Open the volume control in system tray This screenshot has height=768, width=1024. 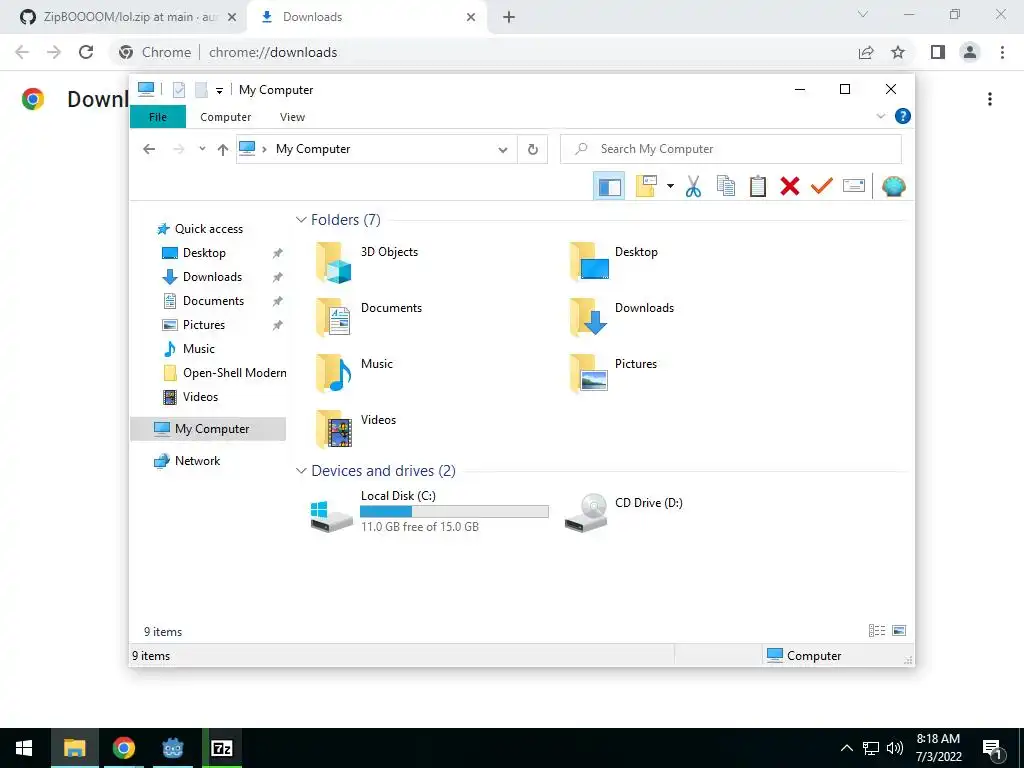[895, 748]
